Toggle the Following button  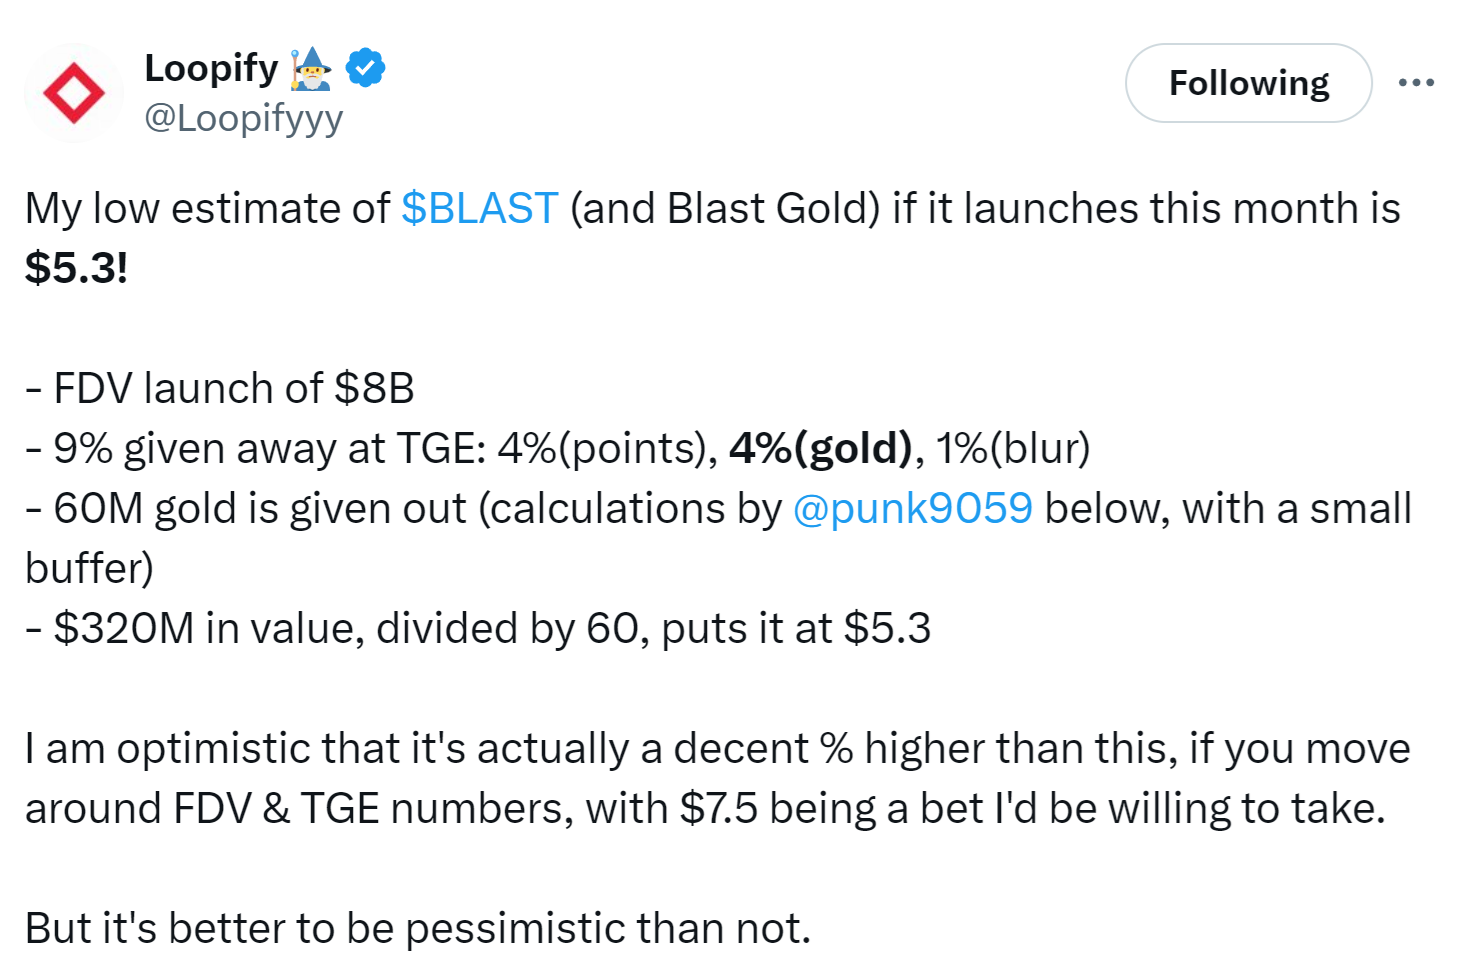click(1248, 83)
